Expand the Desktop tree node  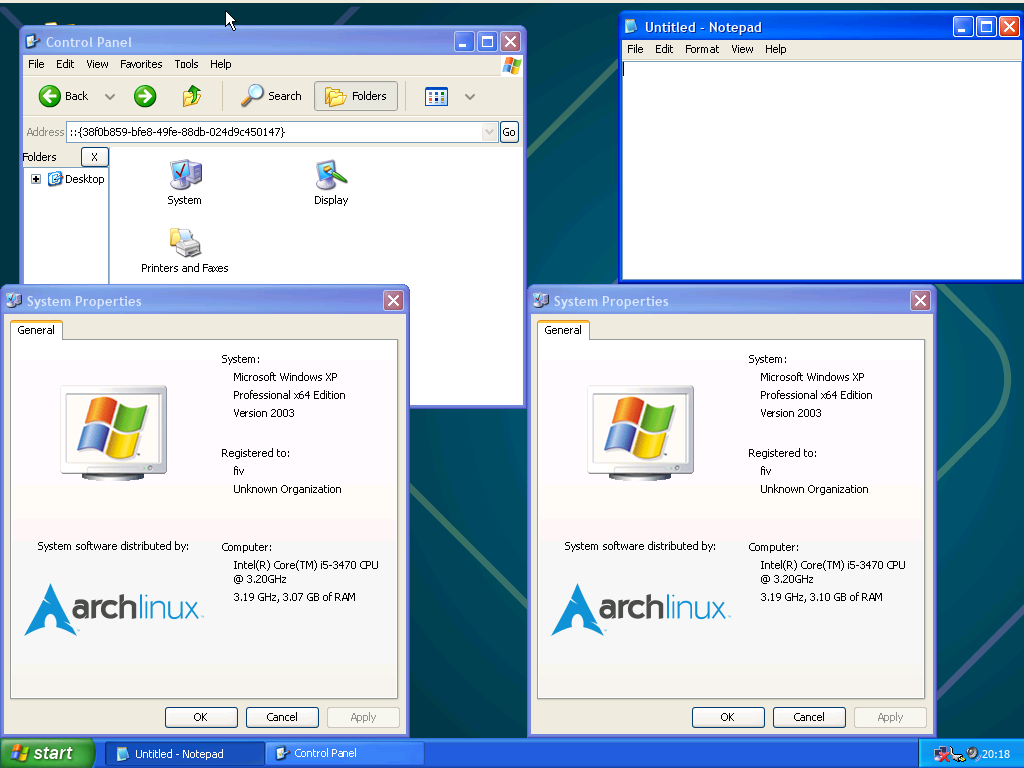pos(36,179)
